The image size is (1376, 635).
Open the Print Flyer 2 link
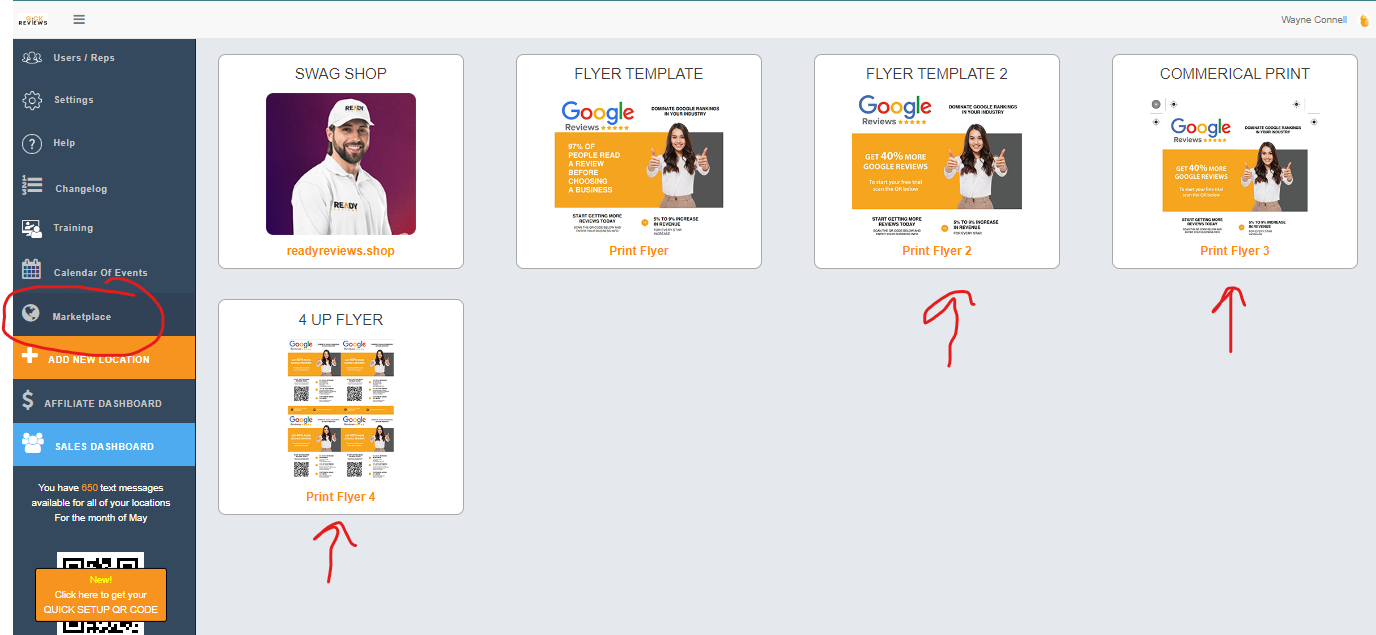click(936, 251)
